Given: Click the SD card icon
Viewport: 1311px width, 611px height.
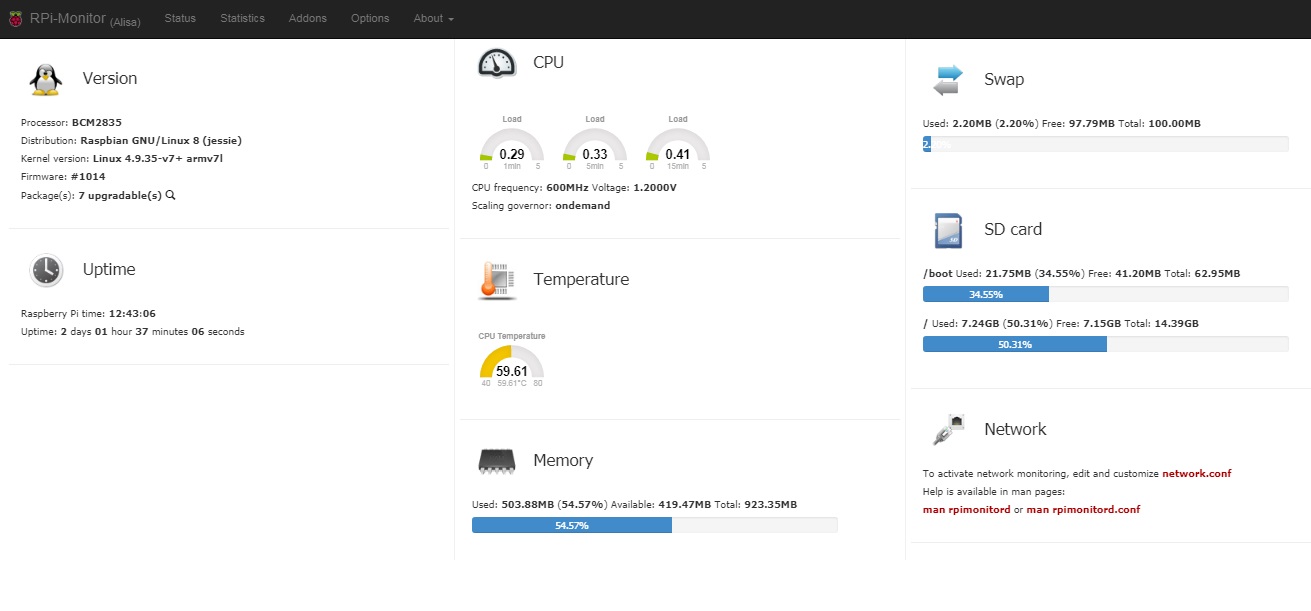Looking at the screenshot, I should (947, 230).
